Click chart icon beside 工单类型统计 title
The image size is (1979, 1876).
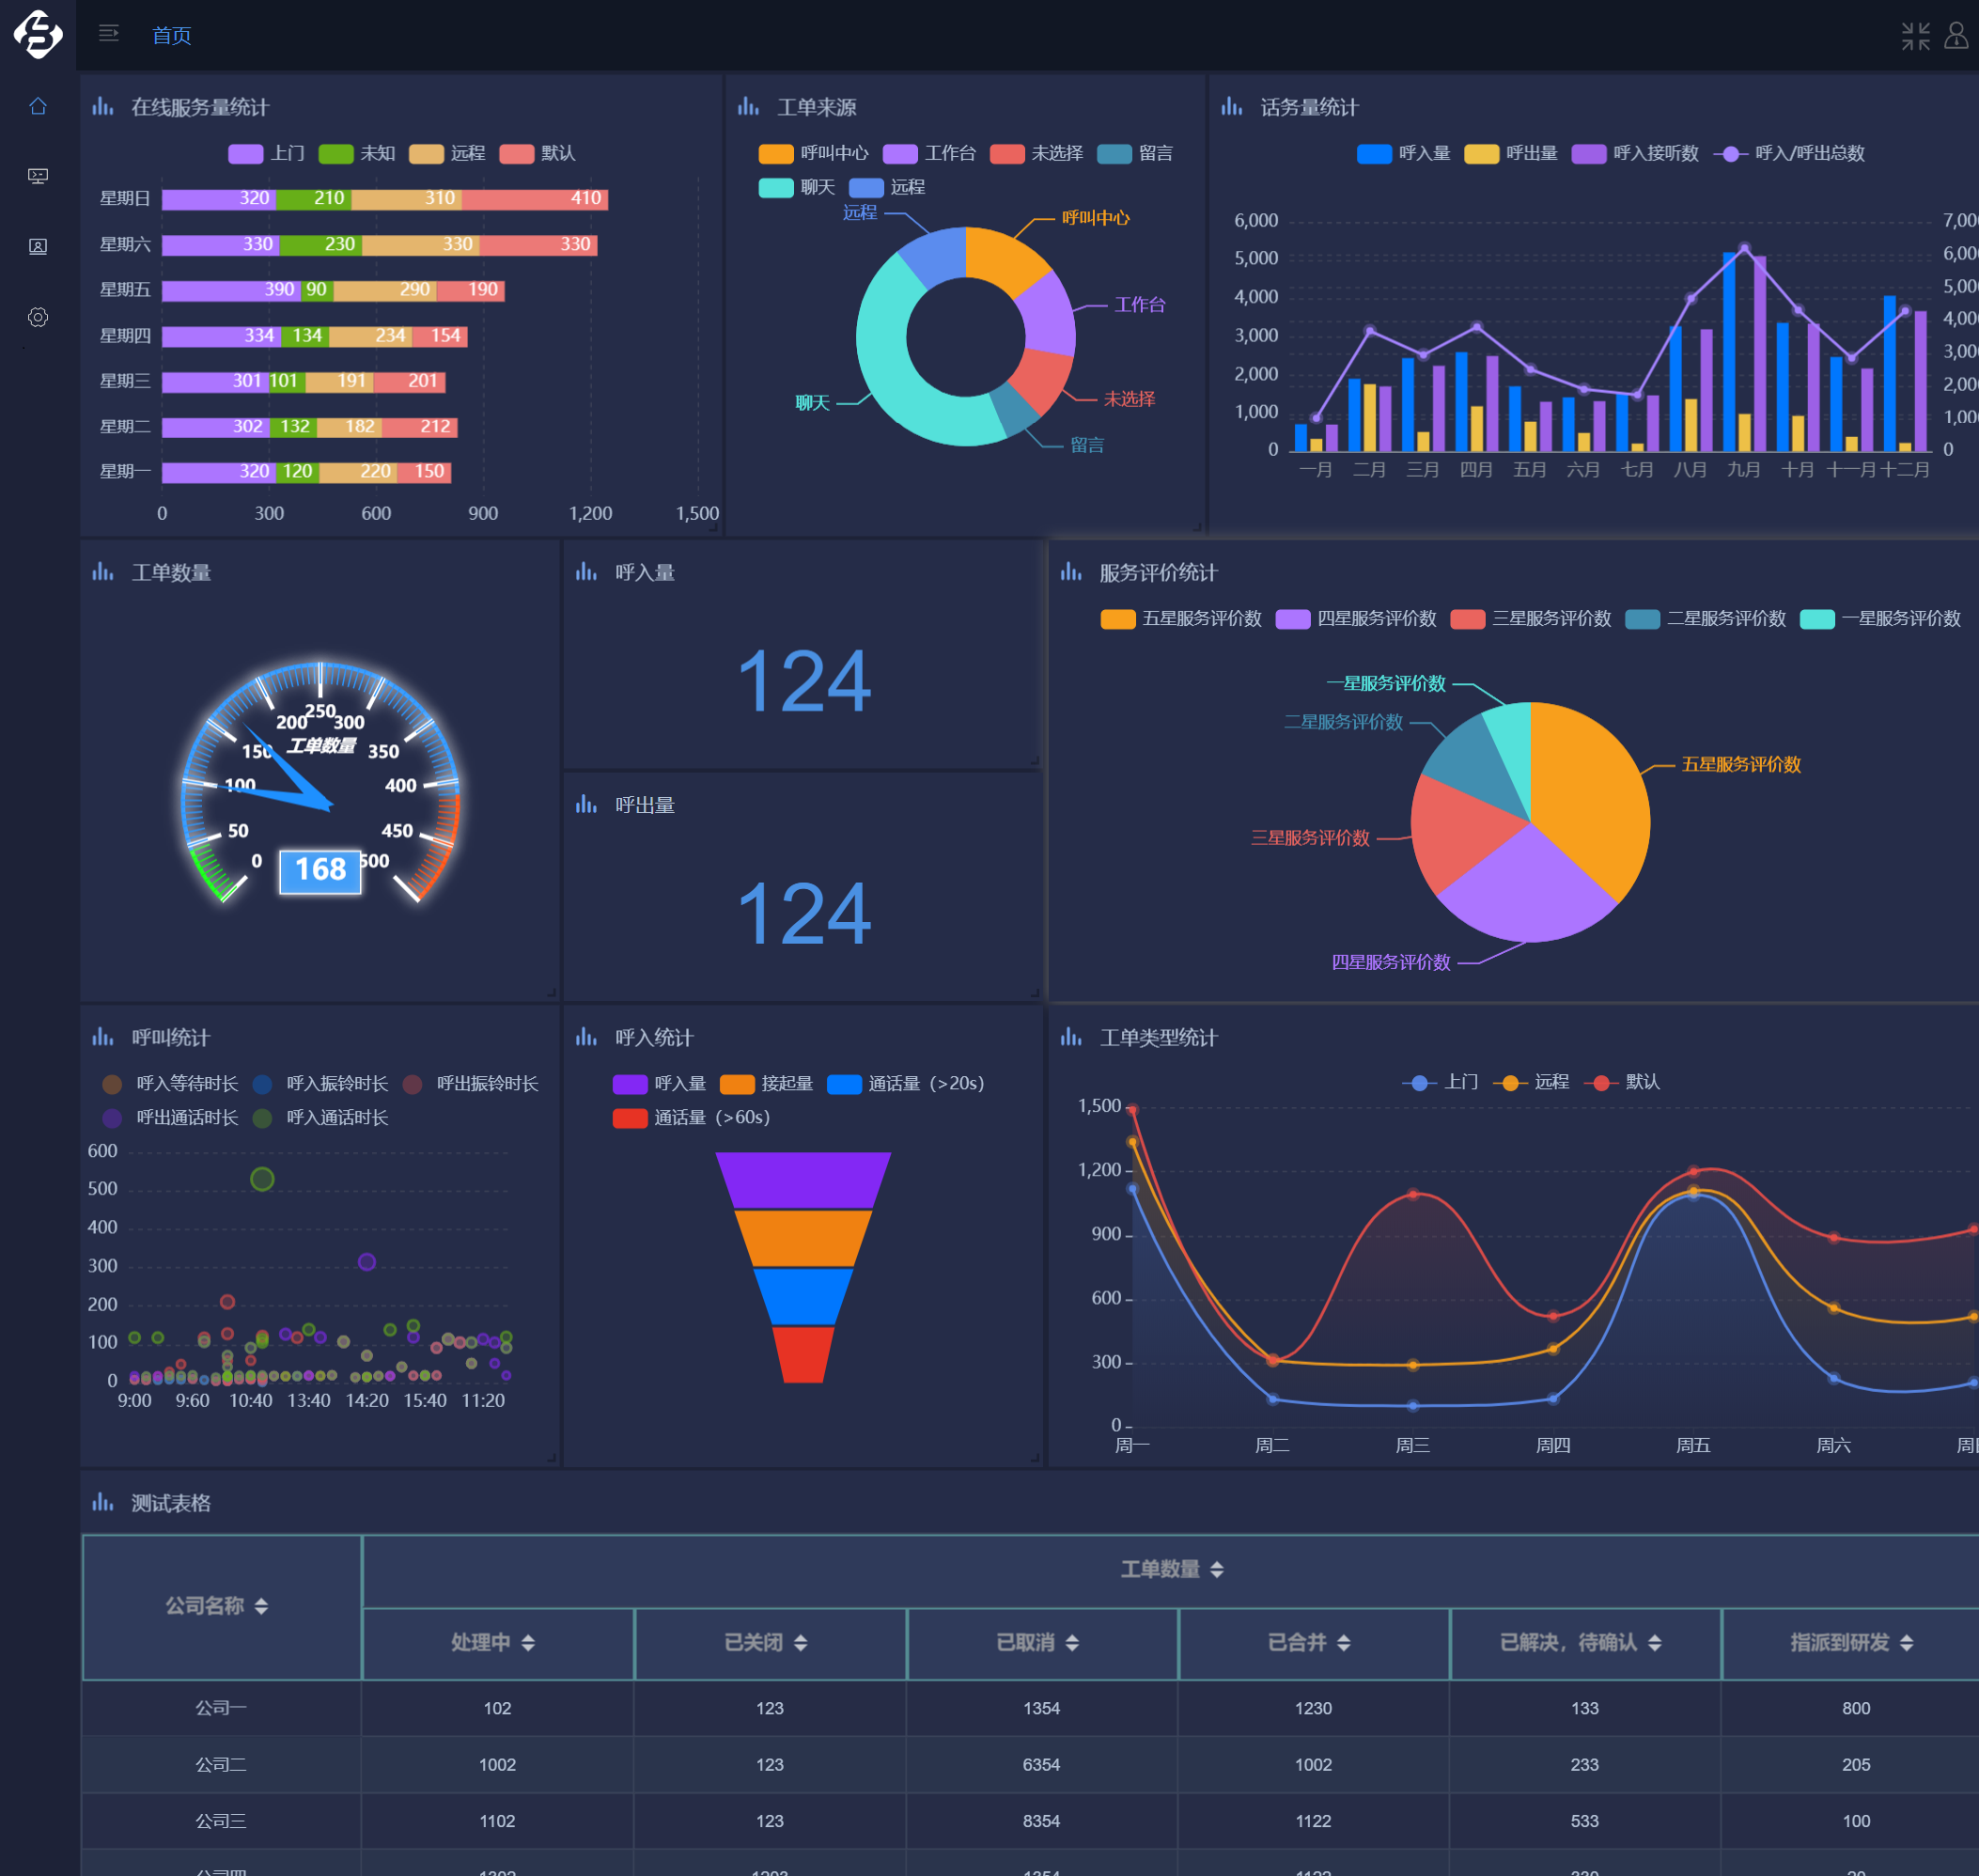1071,1037
